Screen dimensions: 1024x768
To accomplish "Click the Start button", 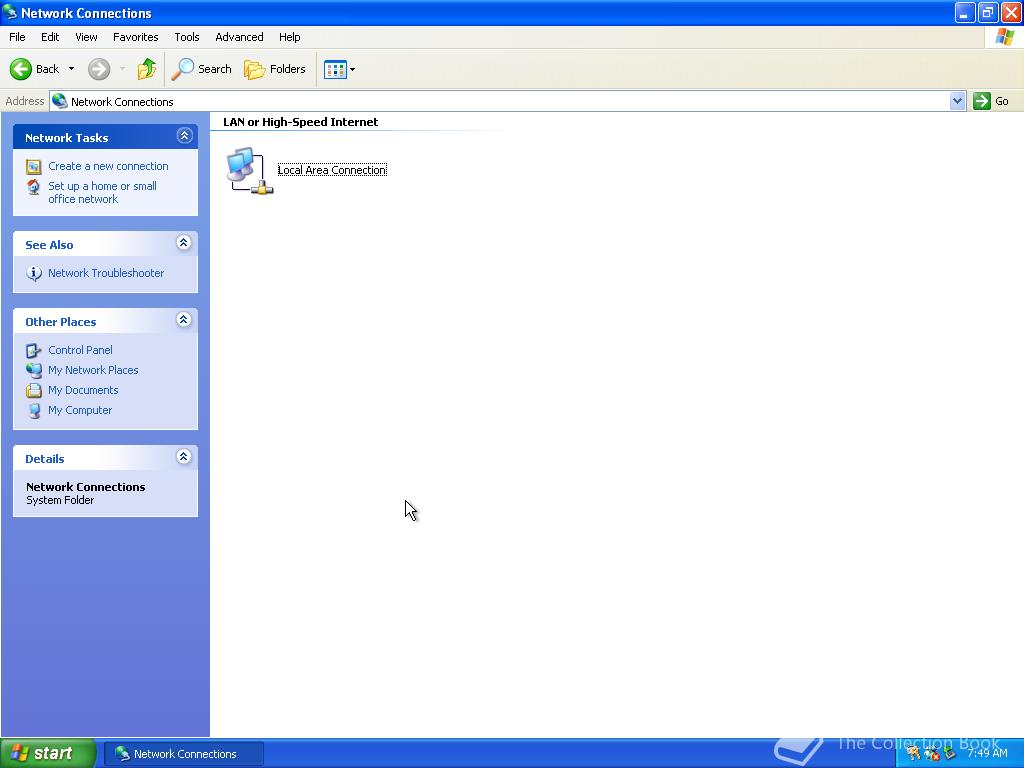I will click(x=48, y=753).
